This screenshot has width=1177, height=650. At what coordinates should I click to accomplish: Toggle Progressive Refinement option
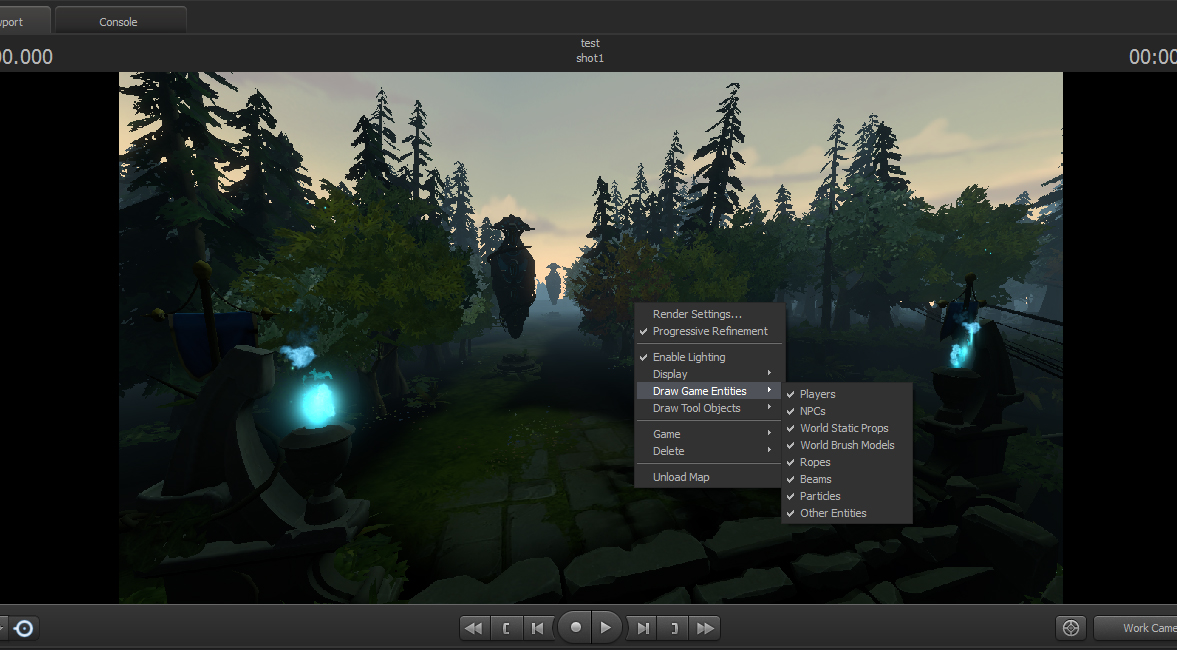tap(709, 331)
